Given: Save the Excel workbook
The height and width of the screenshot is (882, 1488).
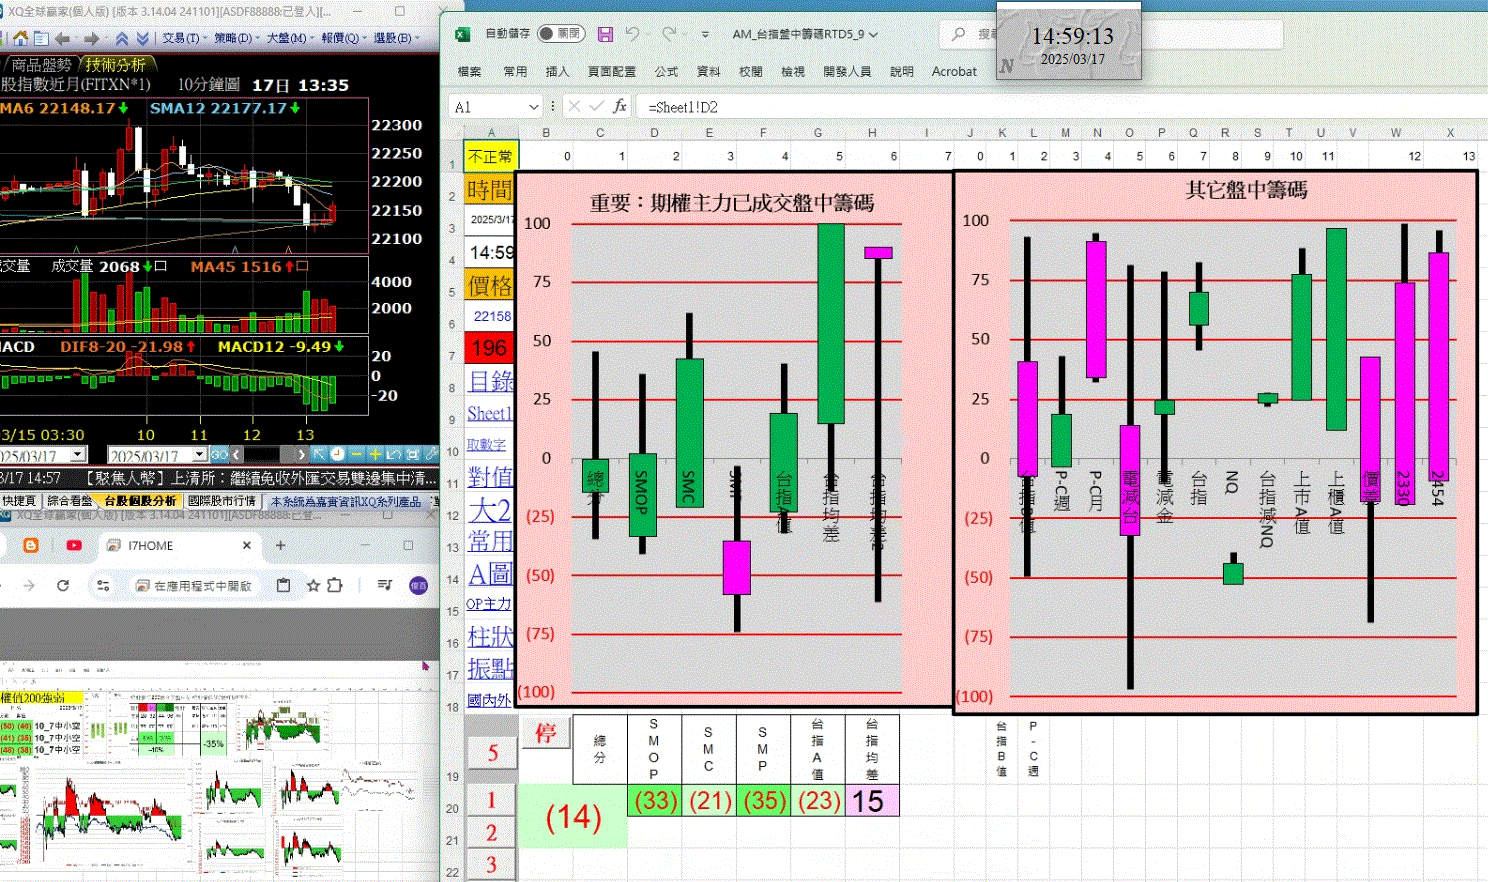Looking at the screenshot, I should tap(605, 34).
